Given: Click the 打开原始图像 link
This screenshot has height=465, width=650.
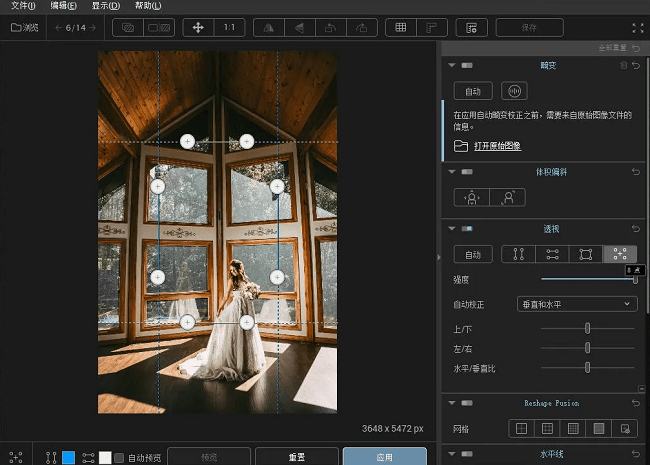Looking at the screenshot, I should [497, 146].
